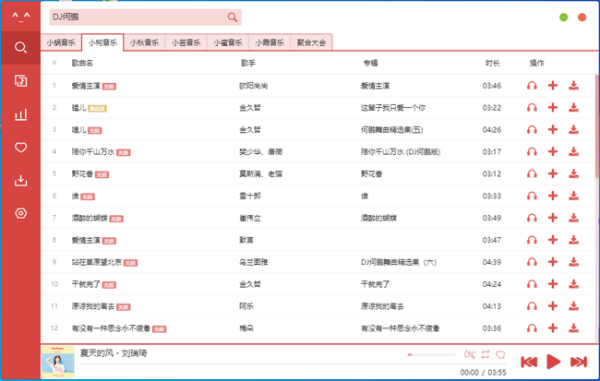600x381 pixels.
Task: Play the current song 夏天的风
Action: (553, 361)
